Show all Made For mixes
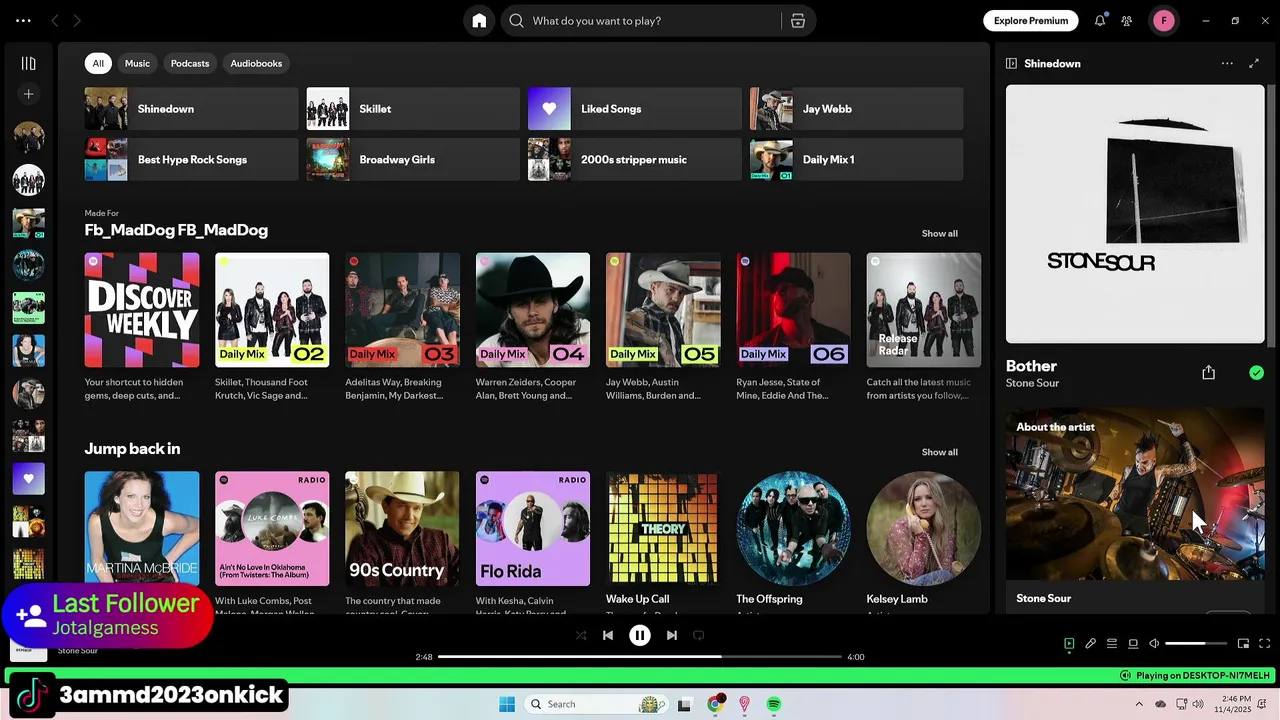Viewport: 1280px width, 720px height. (x=939, y=233)
